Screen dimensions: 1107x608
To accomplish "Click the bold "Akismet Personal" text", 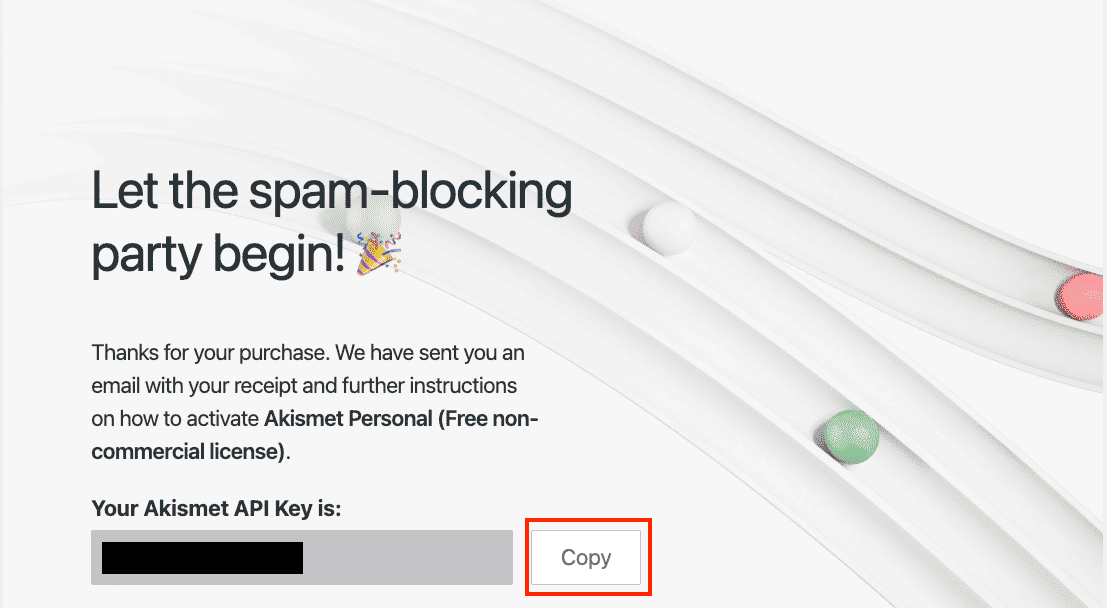I will click(x=347, y=418).
